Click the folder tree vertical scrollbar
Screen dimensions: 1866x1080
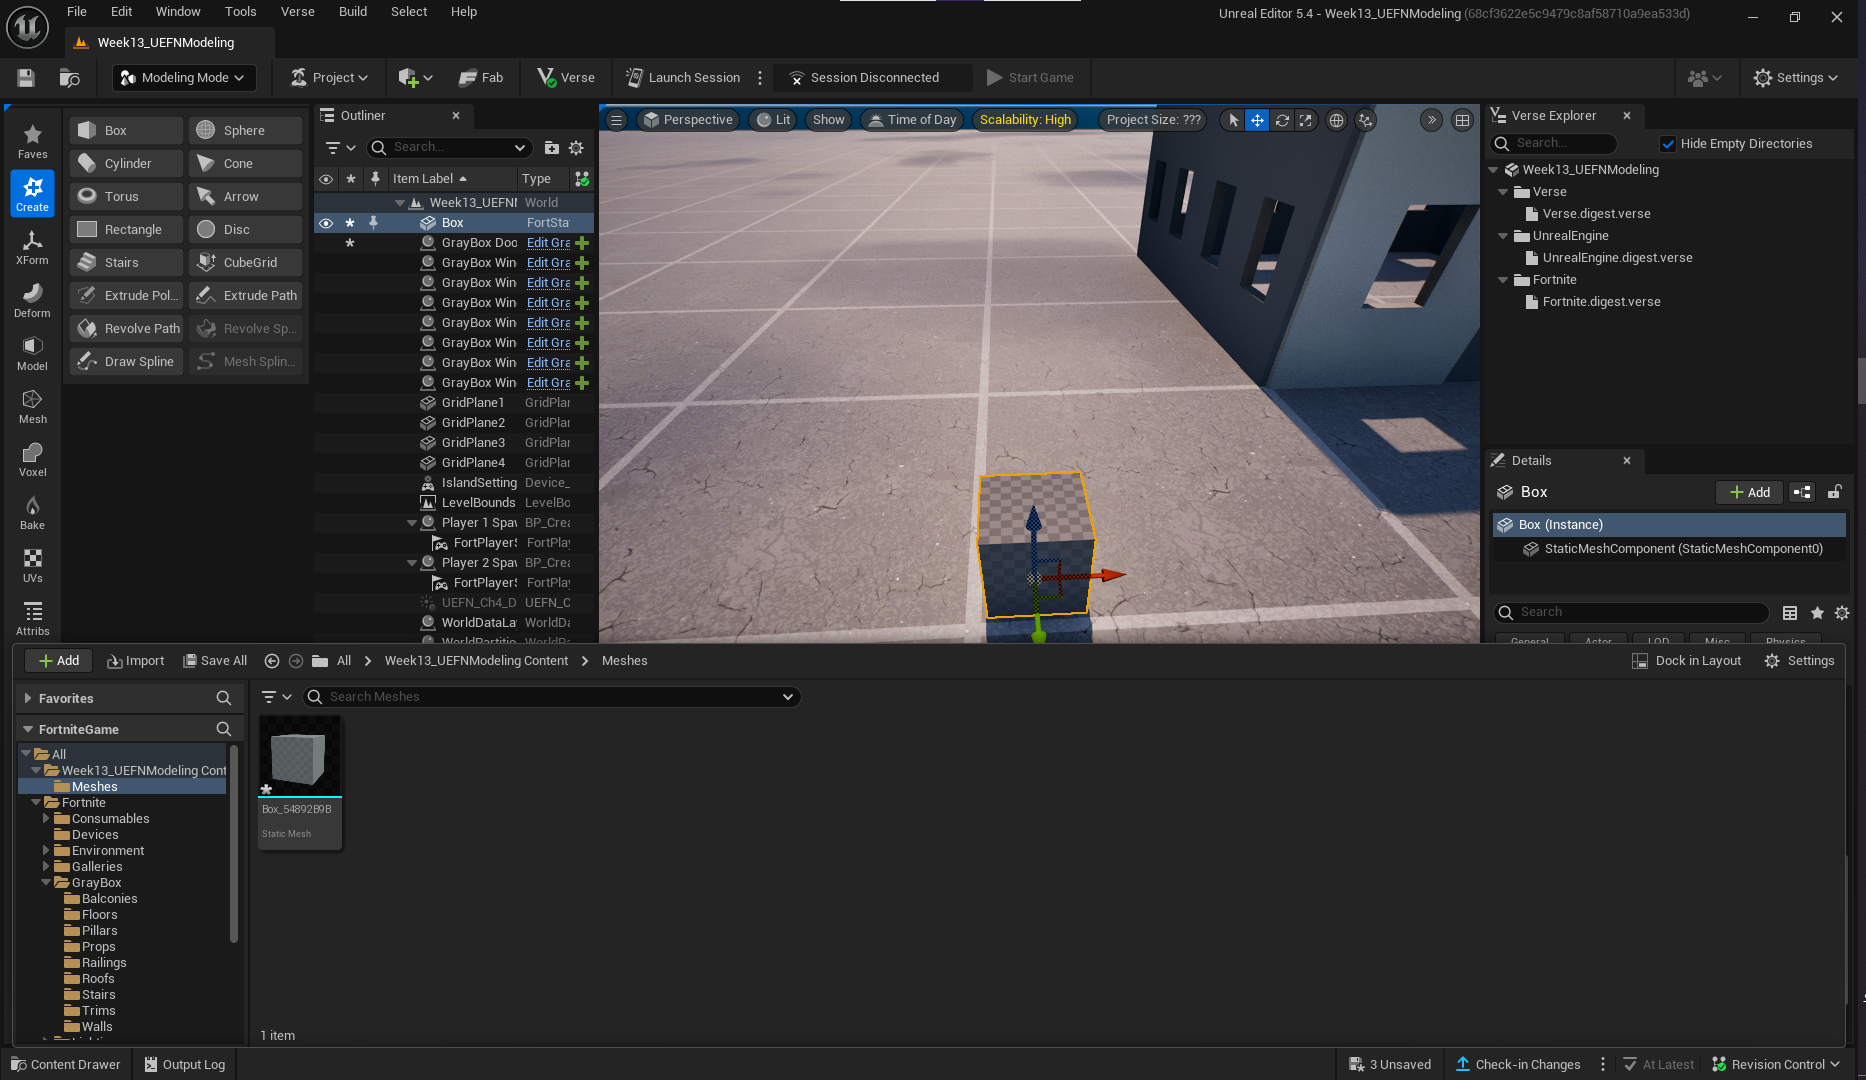tap(234, 843)
